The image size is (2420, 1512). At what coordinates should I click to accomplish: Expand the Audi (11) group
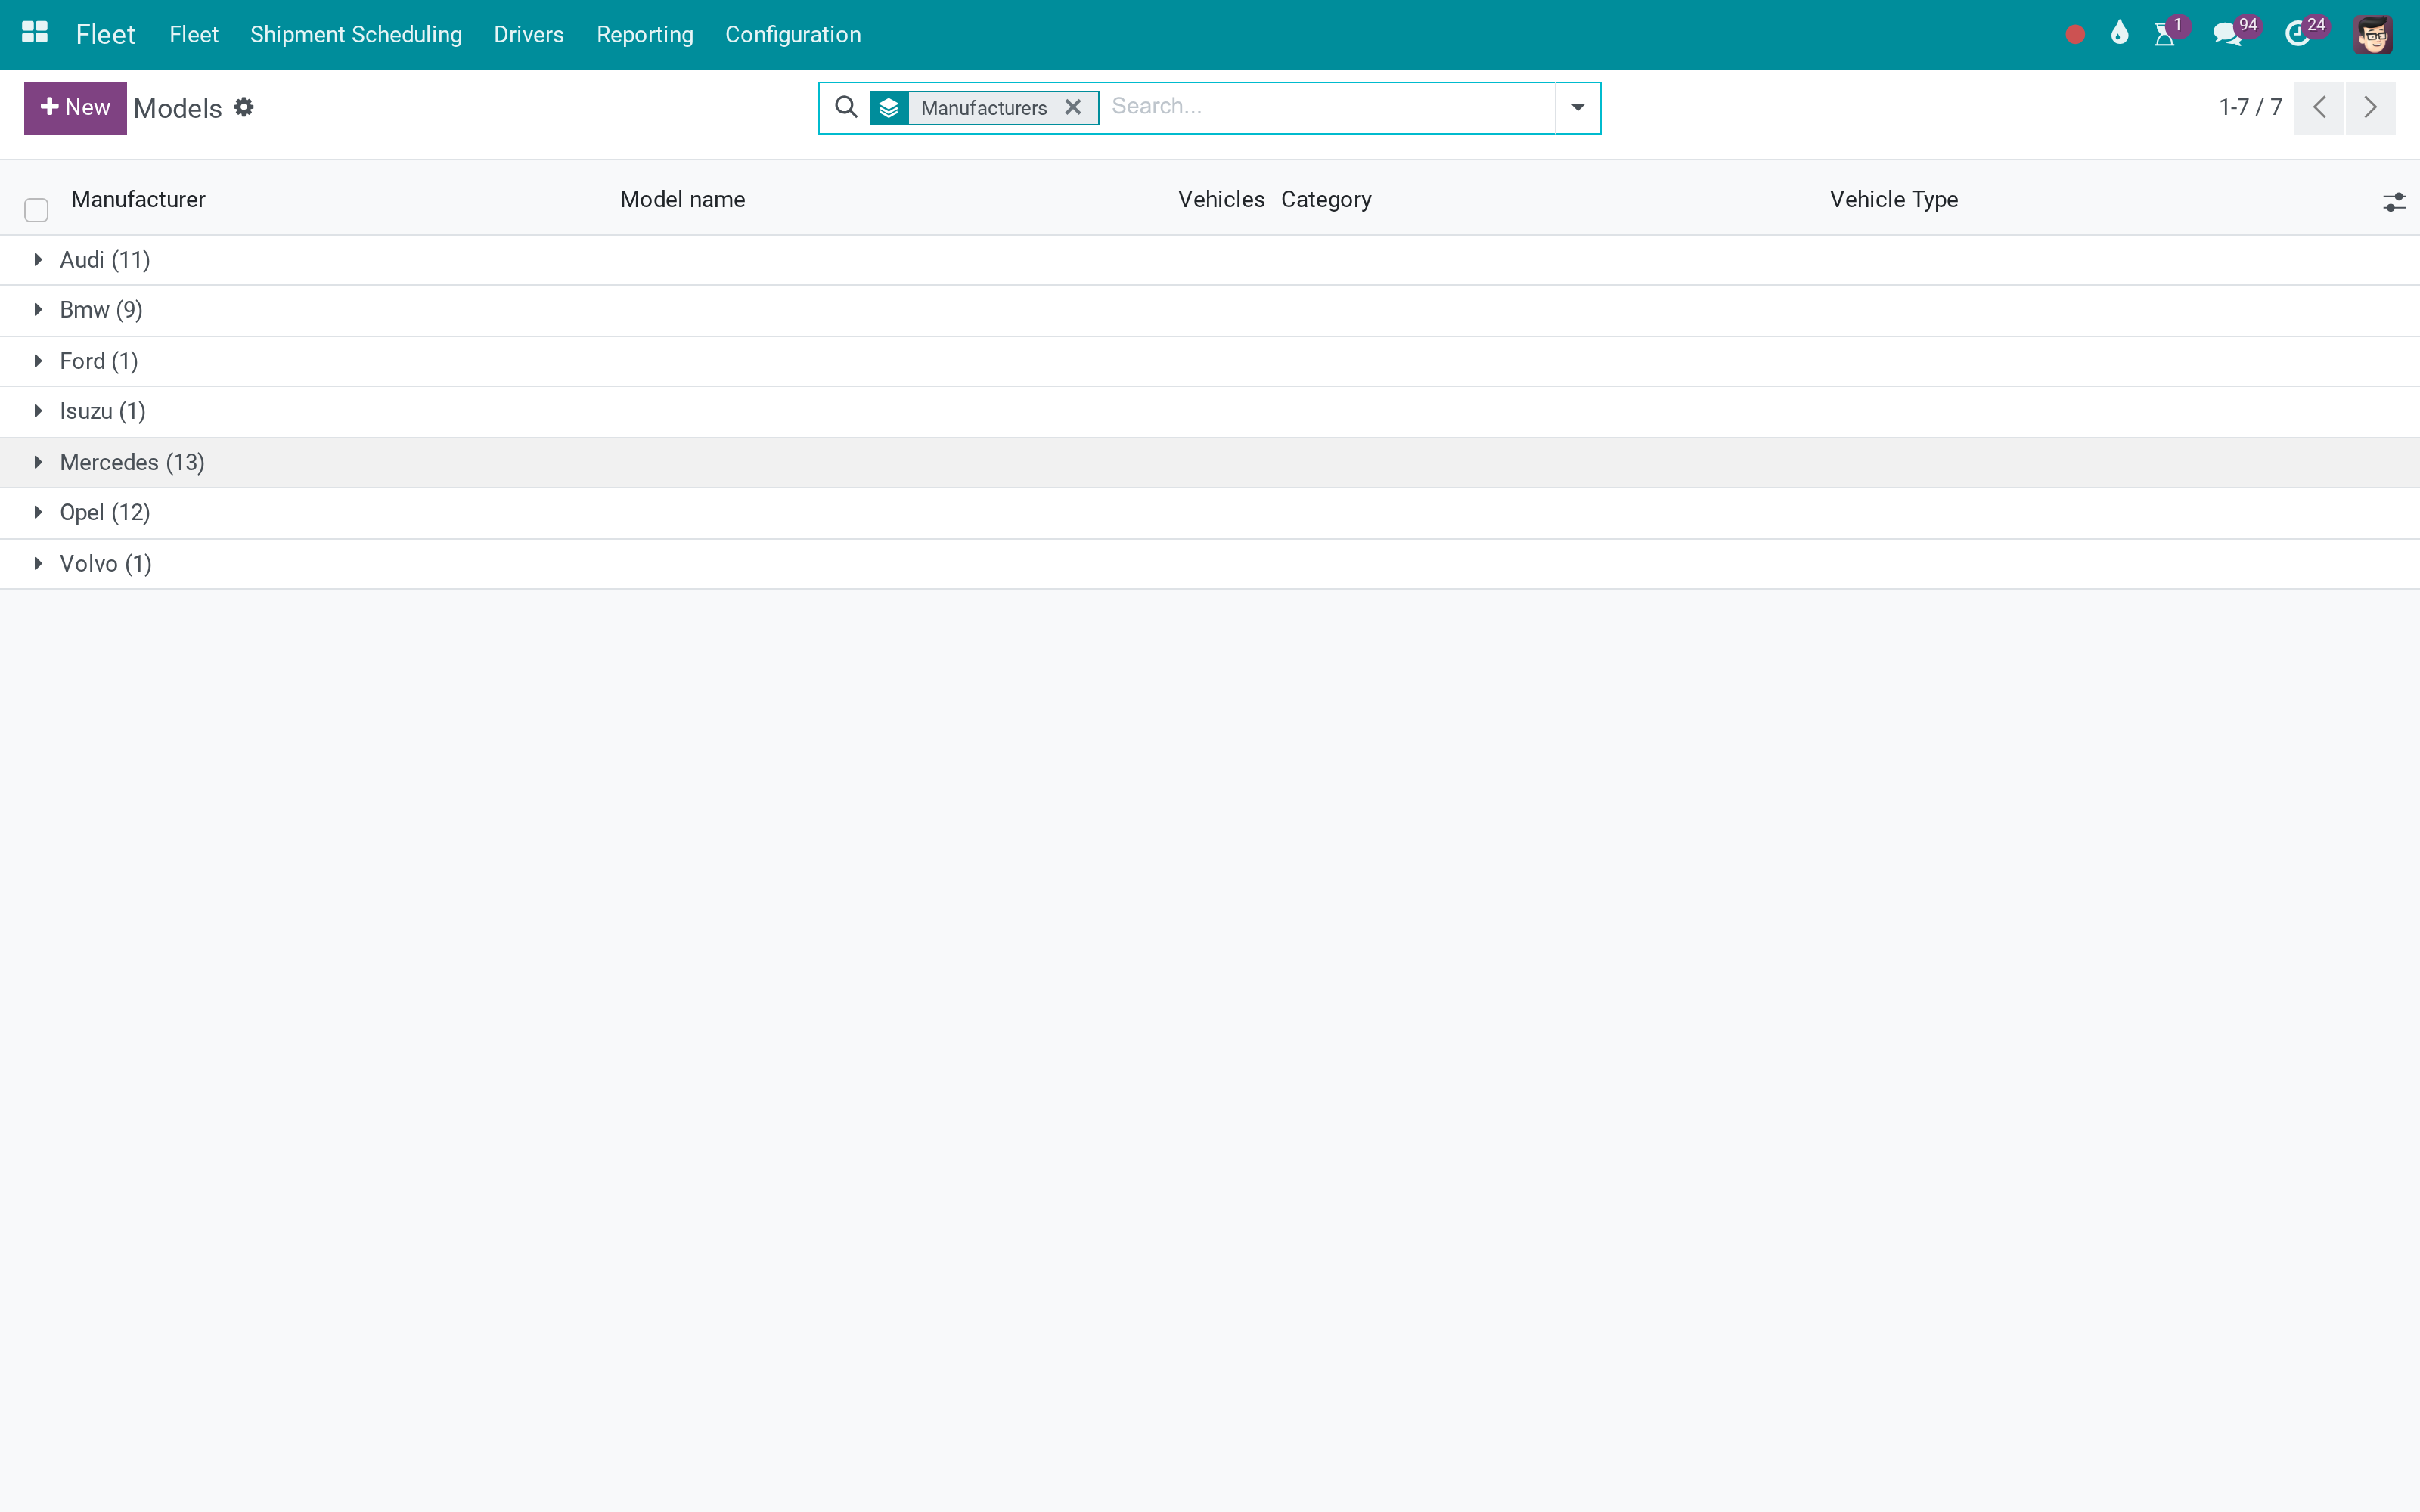[x=1210, y=260]
